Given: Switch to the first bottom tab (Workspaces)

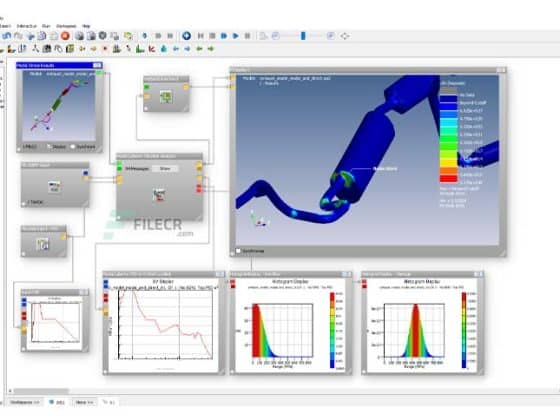Looking at the screenshot, I should [24, 402].
